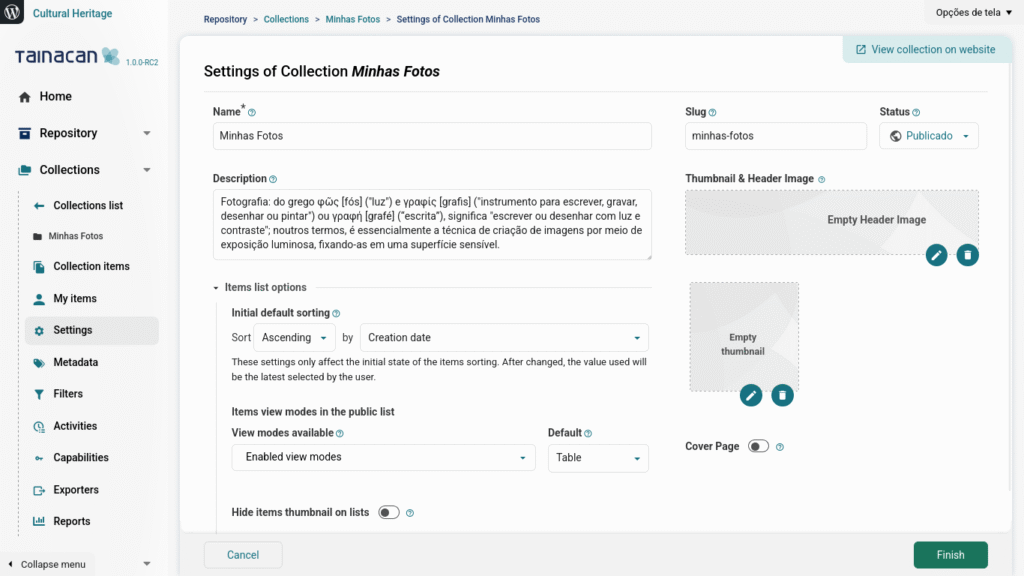1024x576 pixels.
Task: Delete the thumbnail using its trash icon
Action: [783, 396]
